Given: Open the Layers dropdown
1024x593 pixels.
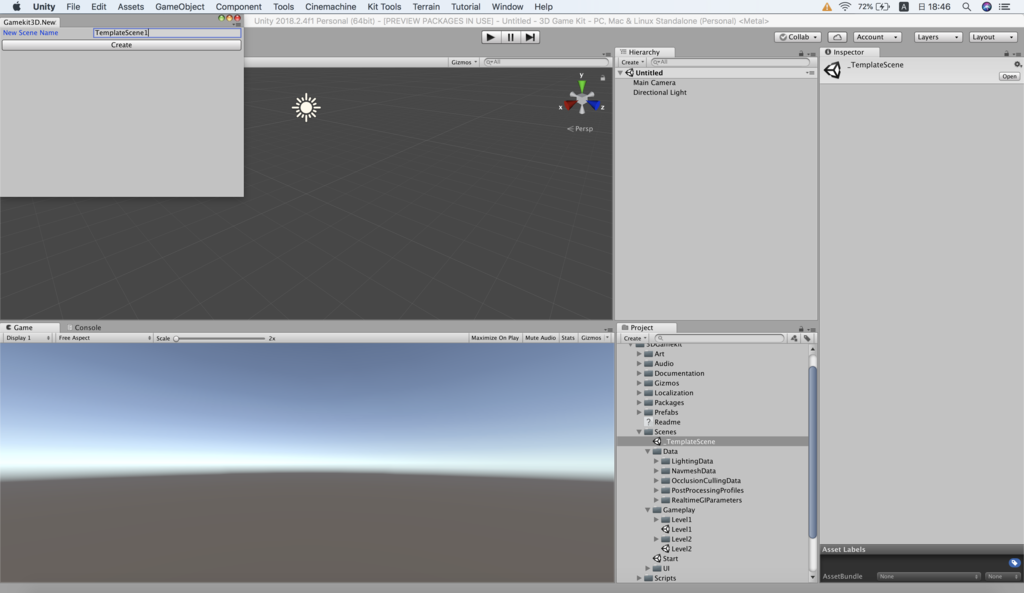Looking at the screenshot, I should pos(937,37).
